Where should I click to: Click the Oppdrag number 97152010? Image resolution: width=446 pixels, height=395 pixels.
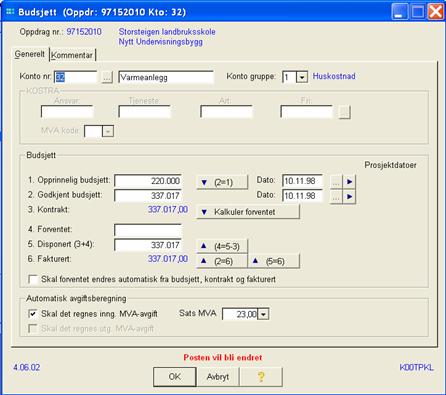(84, 32)
